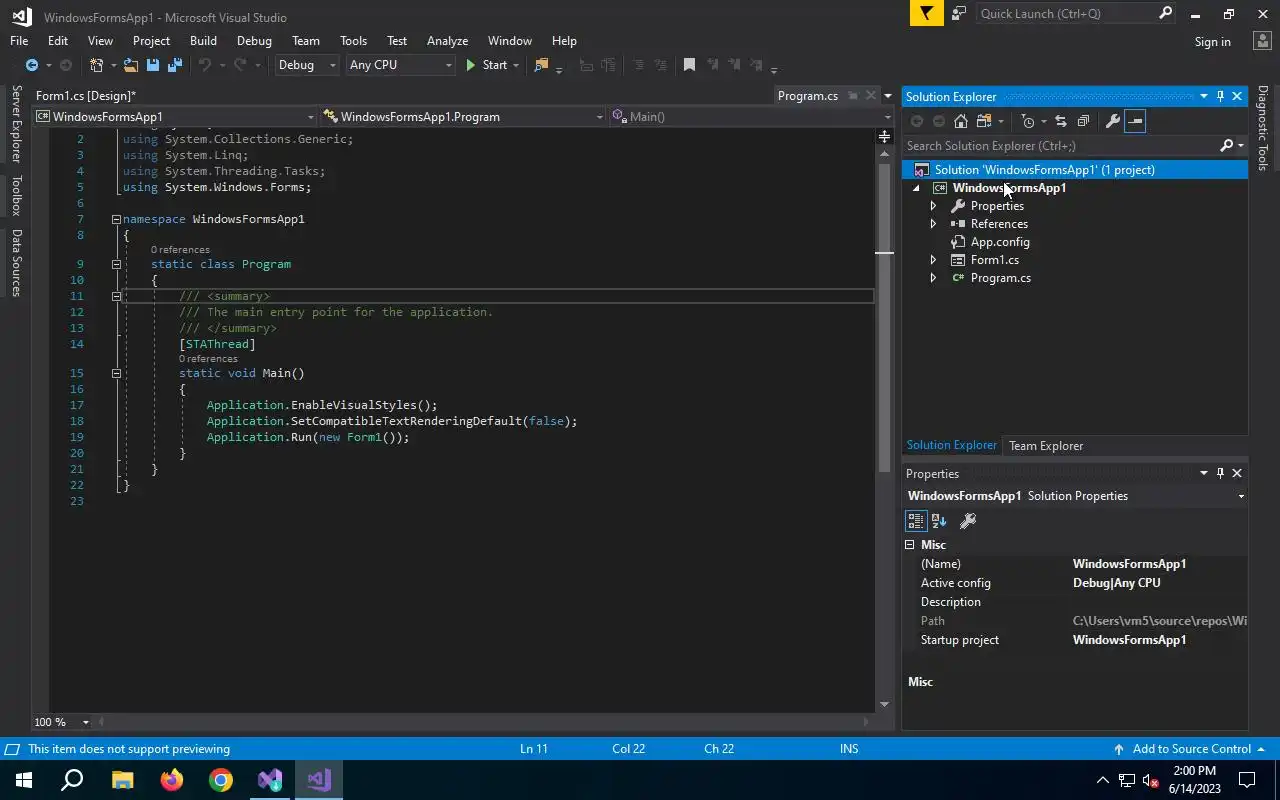The width and height of the screenshot is (1280, 800).
Task: Click the New Project toolbar icon
Action: (x=96, y=65)
